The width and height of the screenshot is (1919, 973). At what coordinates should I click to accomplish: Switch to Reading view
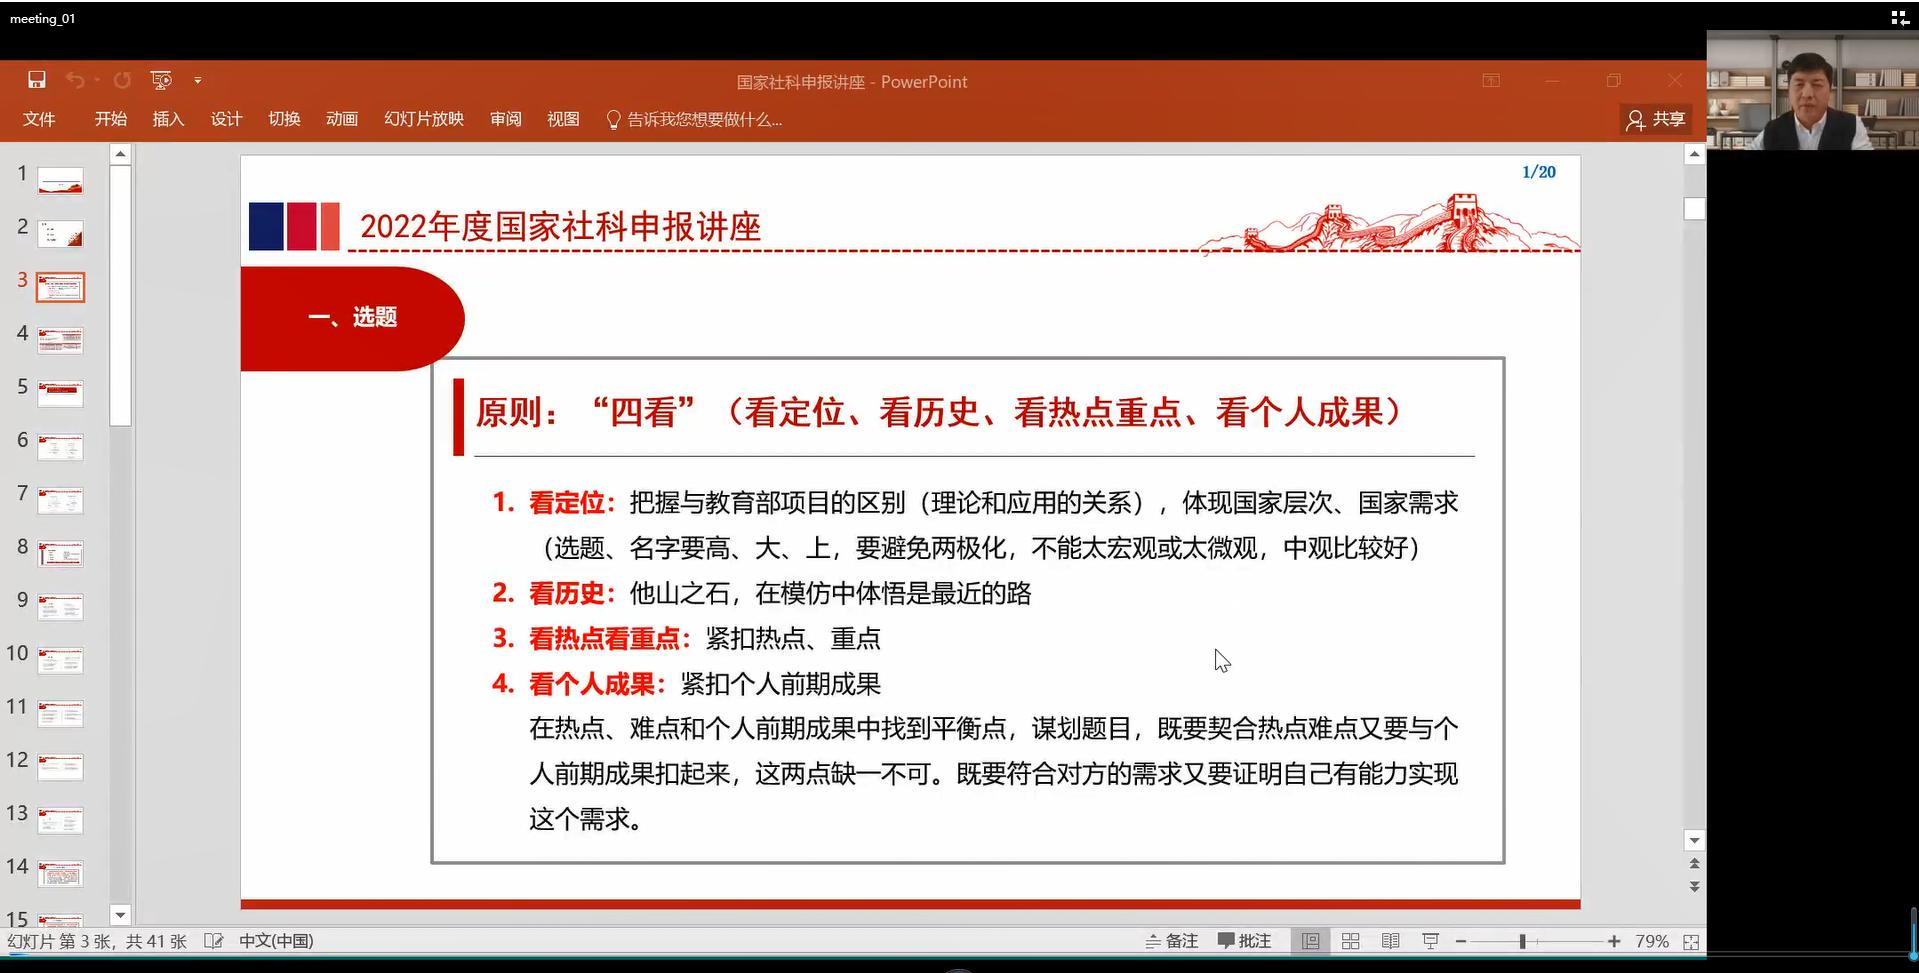point(1390,941)
